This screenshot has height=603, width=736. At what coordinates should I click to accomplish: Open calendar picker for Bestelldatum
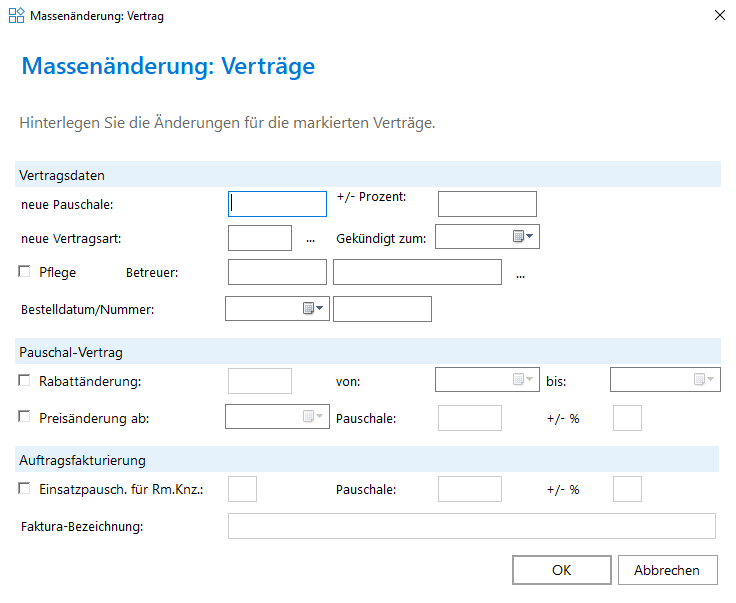[x=308, y=308]
